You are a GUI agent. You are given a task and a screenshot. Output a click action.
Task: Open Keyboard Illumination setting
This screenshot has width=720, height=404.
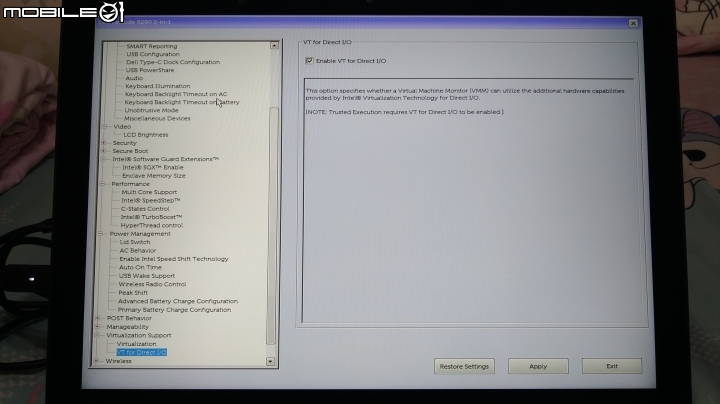click(x=158, y=86)
